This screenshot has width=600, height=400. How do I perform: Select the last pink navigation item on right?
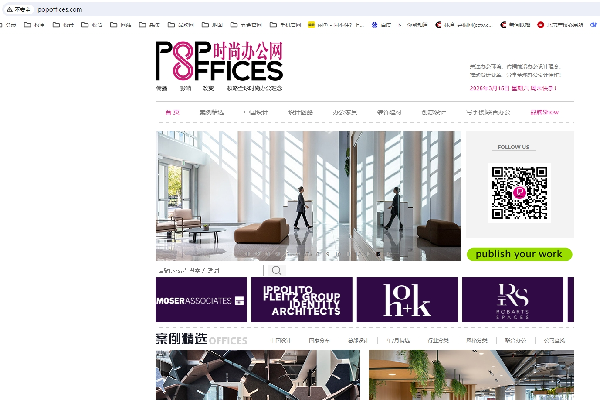pos(545,112)
